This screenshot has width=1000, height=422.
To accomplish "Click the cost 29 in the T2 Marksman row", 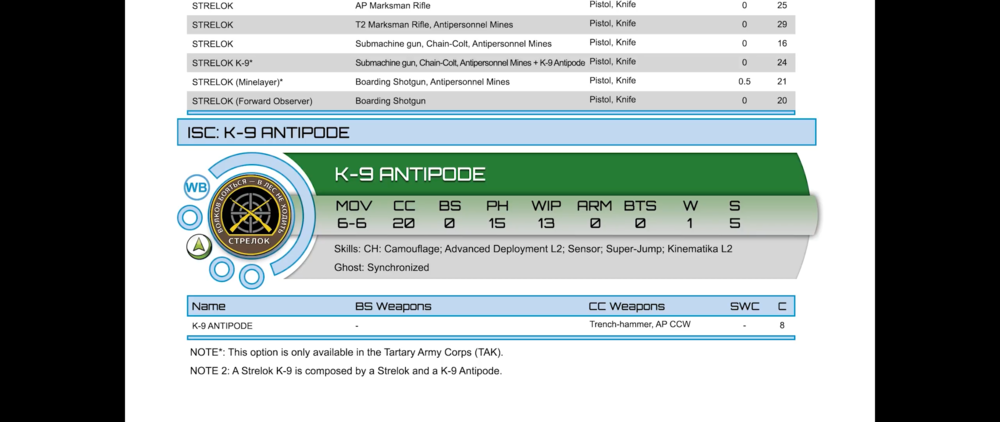I will [x=782, y=25].
